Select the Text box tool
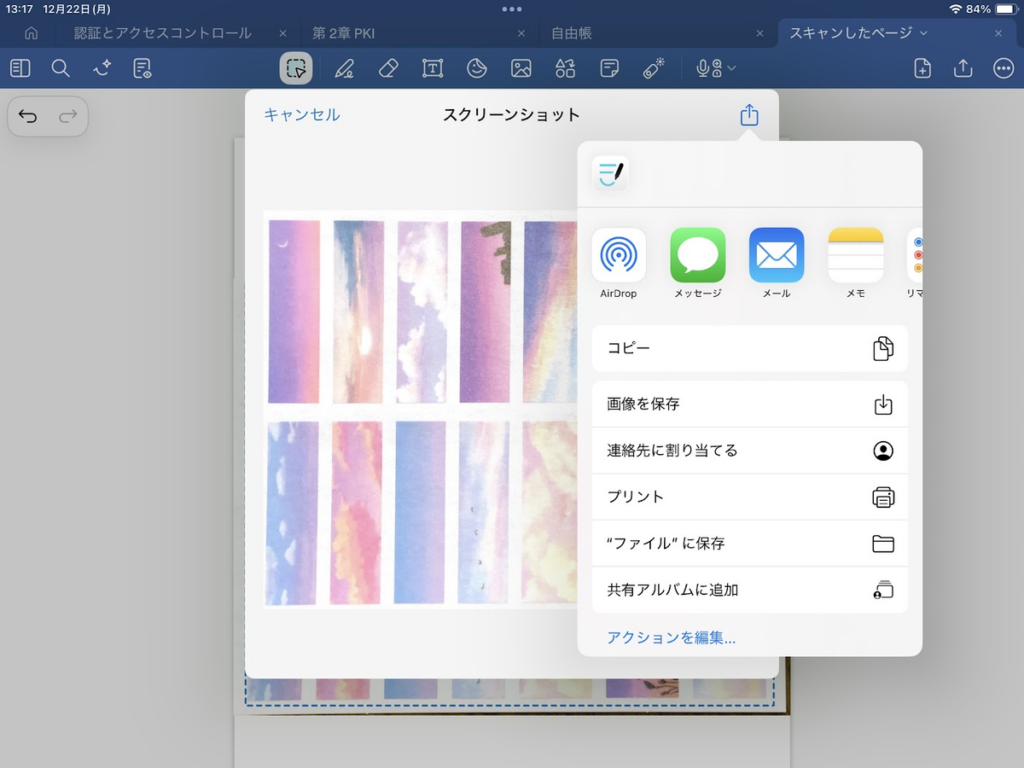 [432, 68]
